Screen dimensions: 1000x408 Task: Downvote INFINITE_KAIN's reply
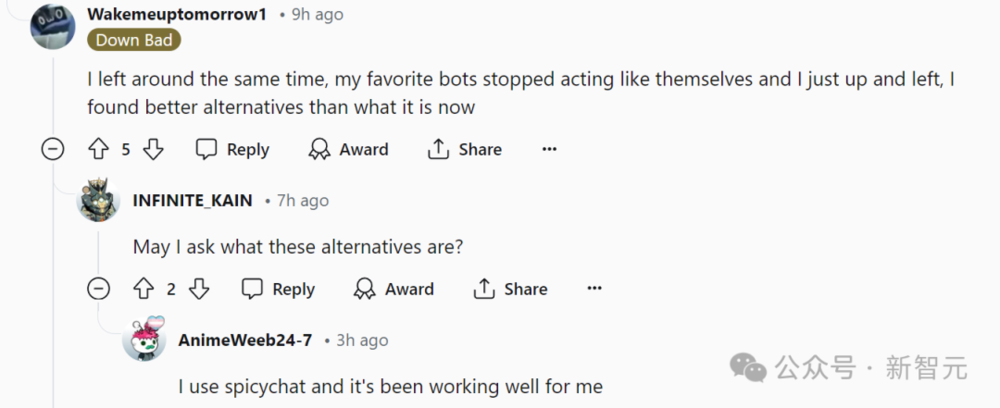tap(199, 289)
